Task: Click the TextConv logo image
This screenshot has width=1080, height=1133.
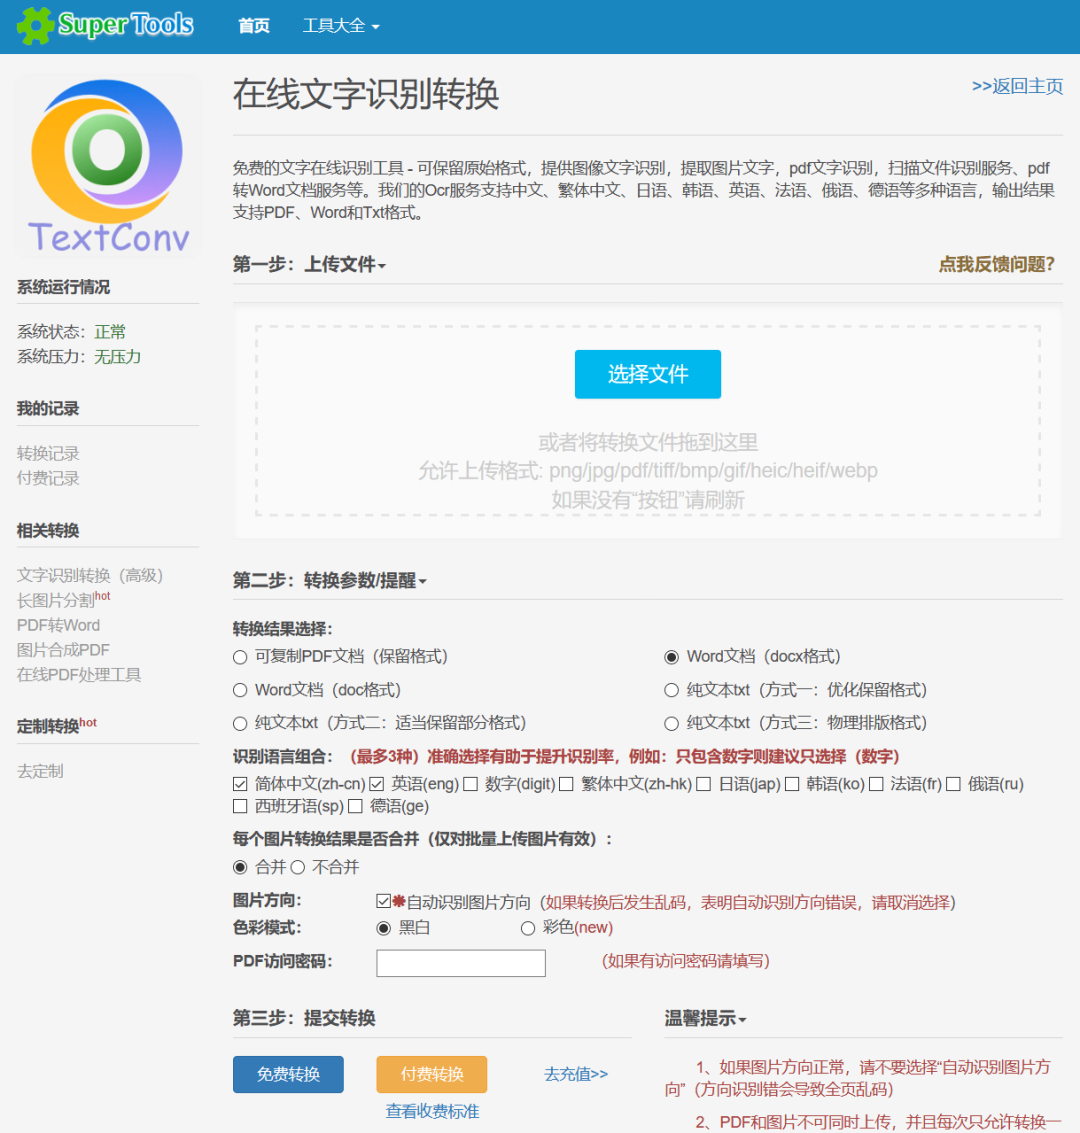Action: tap(108, 166)
